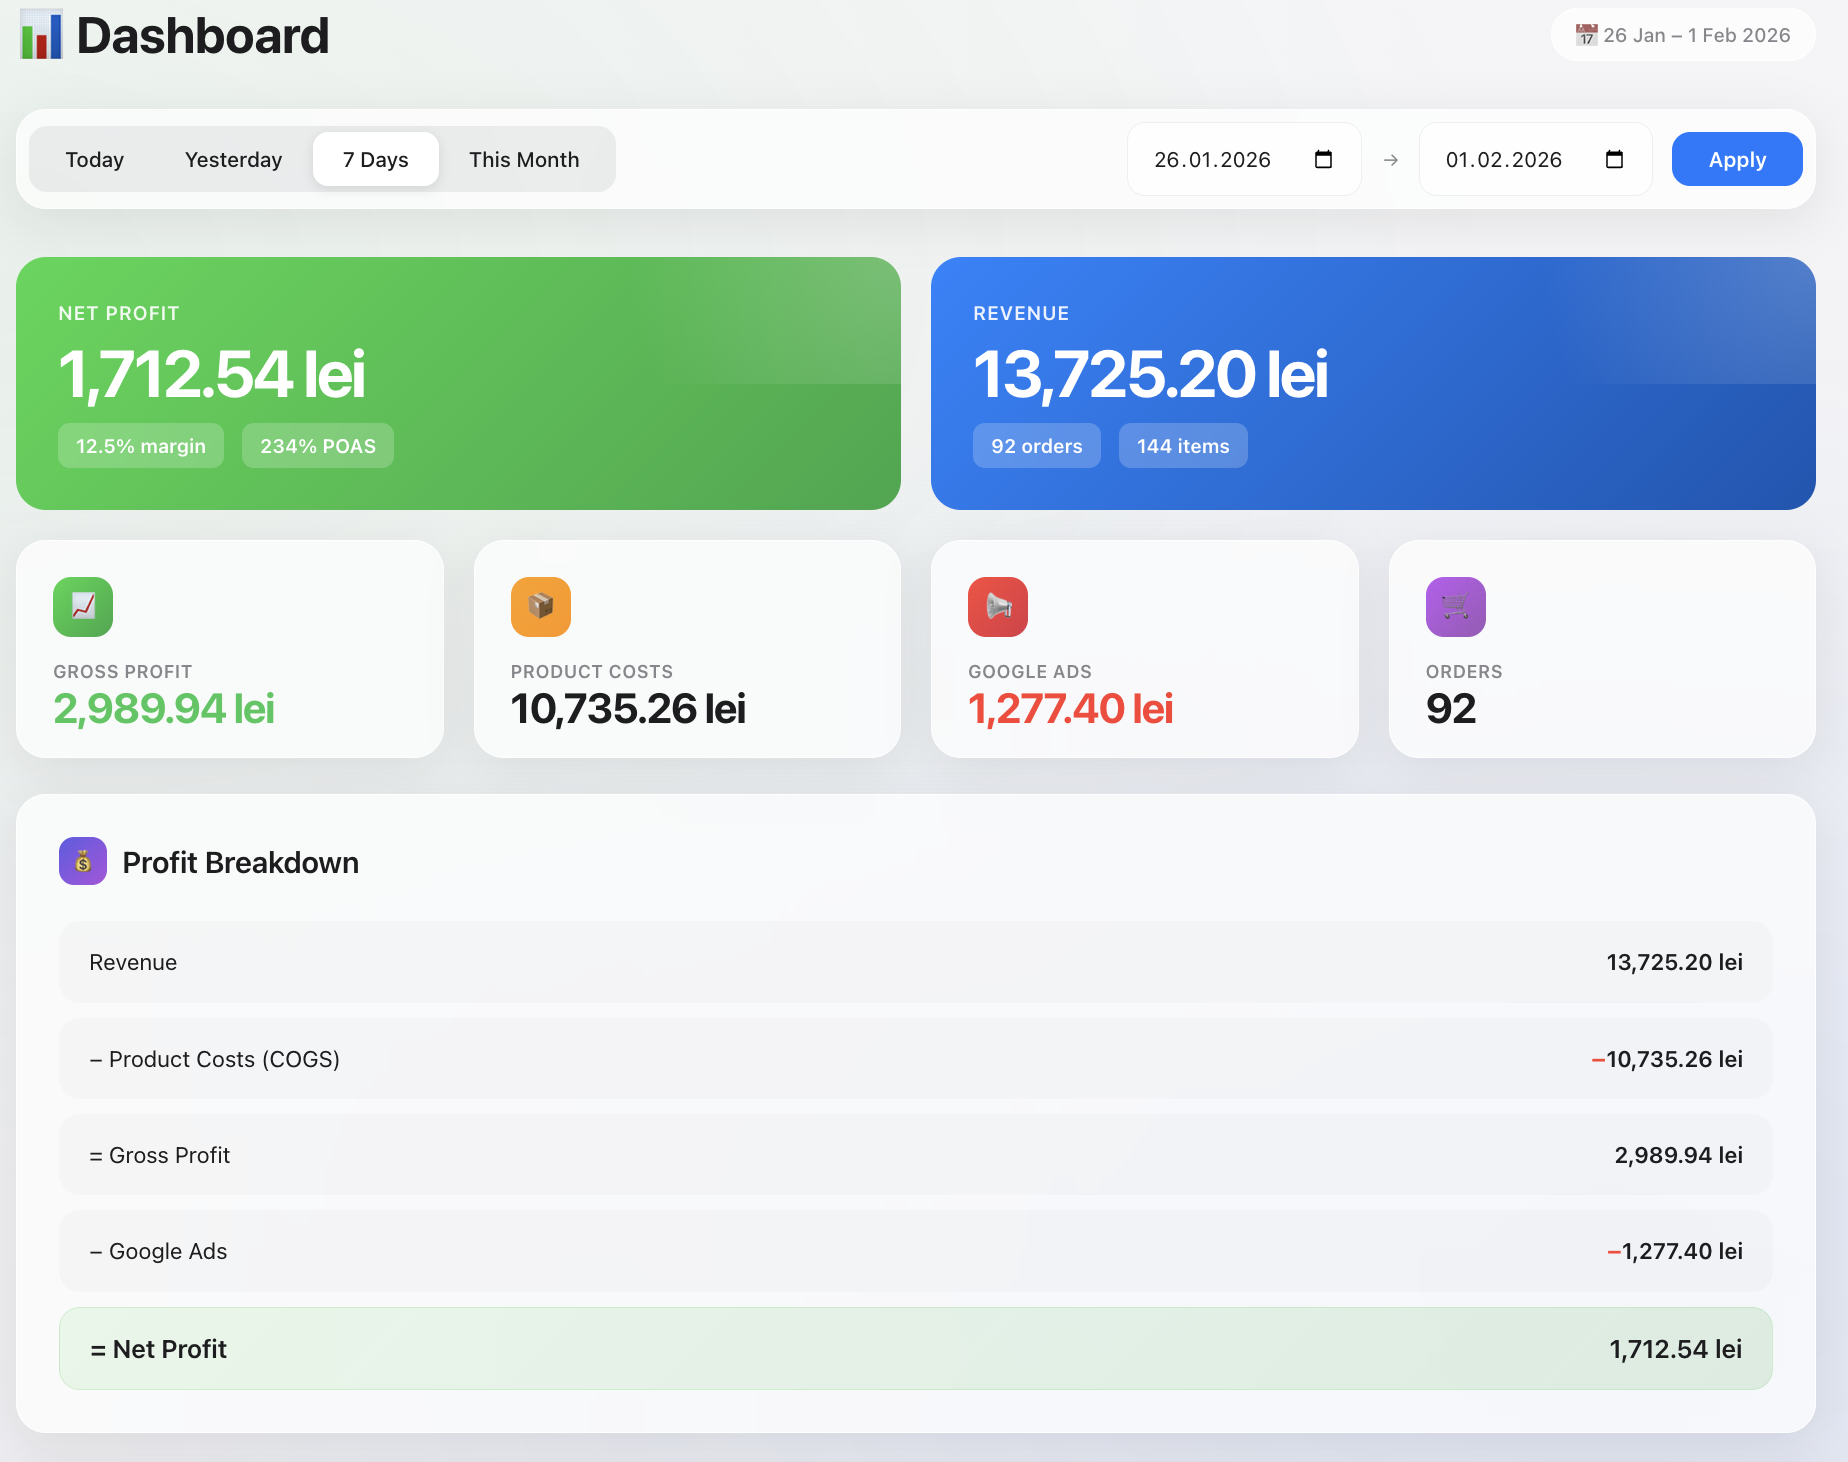Click the 234% POAS badge
The height and width of the screenshot is (1462, 1848).
[317, 445]
